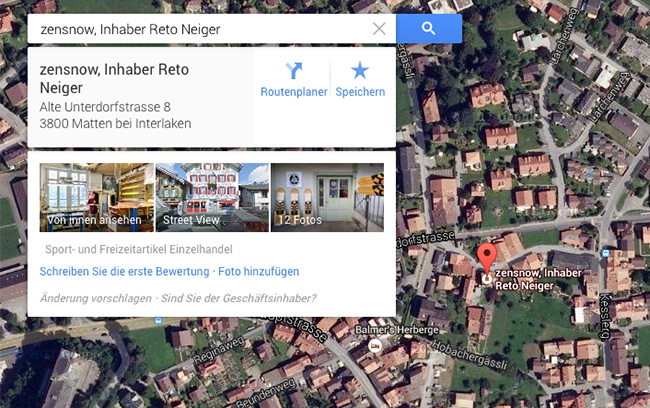Screen dimensions: 650x408
Task: Select Balmer's Herberge lodging icon
Action: (375, 346)
